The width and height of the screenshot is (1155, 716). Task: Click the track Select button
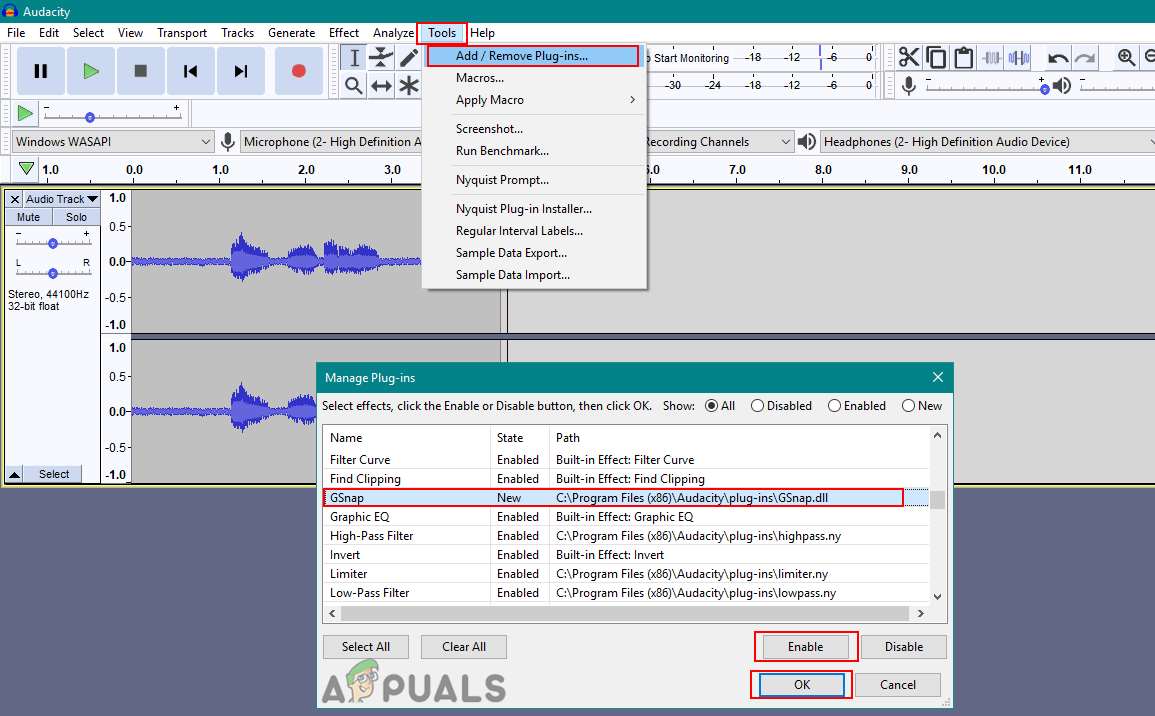tap(54, 474)
